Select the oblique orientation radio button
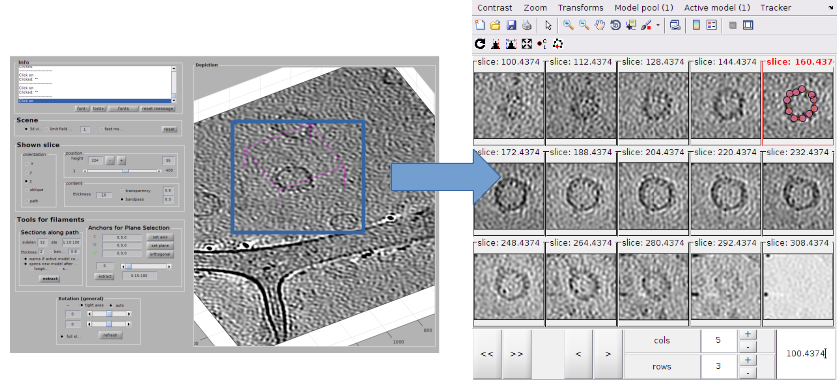837x380 pixels. pos(27,189)
